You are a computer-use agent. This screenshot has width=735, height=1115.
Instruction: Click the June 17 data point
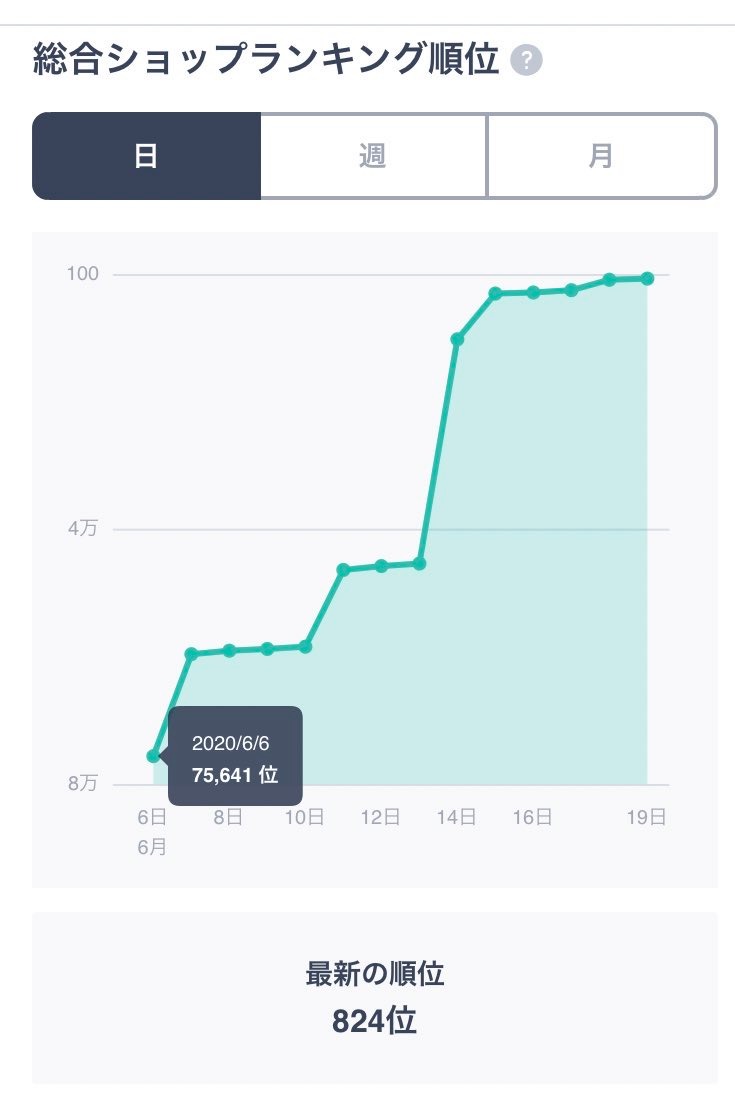[571, 290]
